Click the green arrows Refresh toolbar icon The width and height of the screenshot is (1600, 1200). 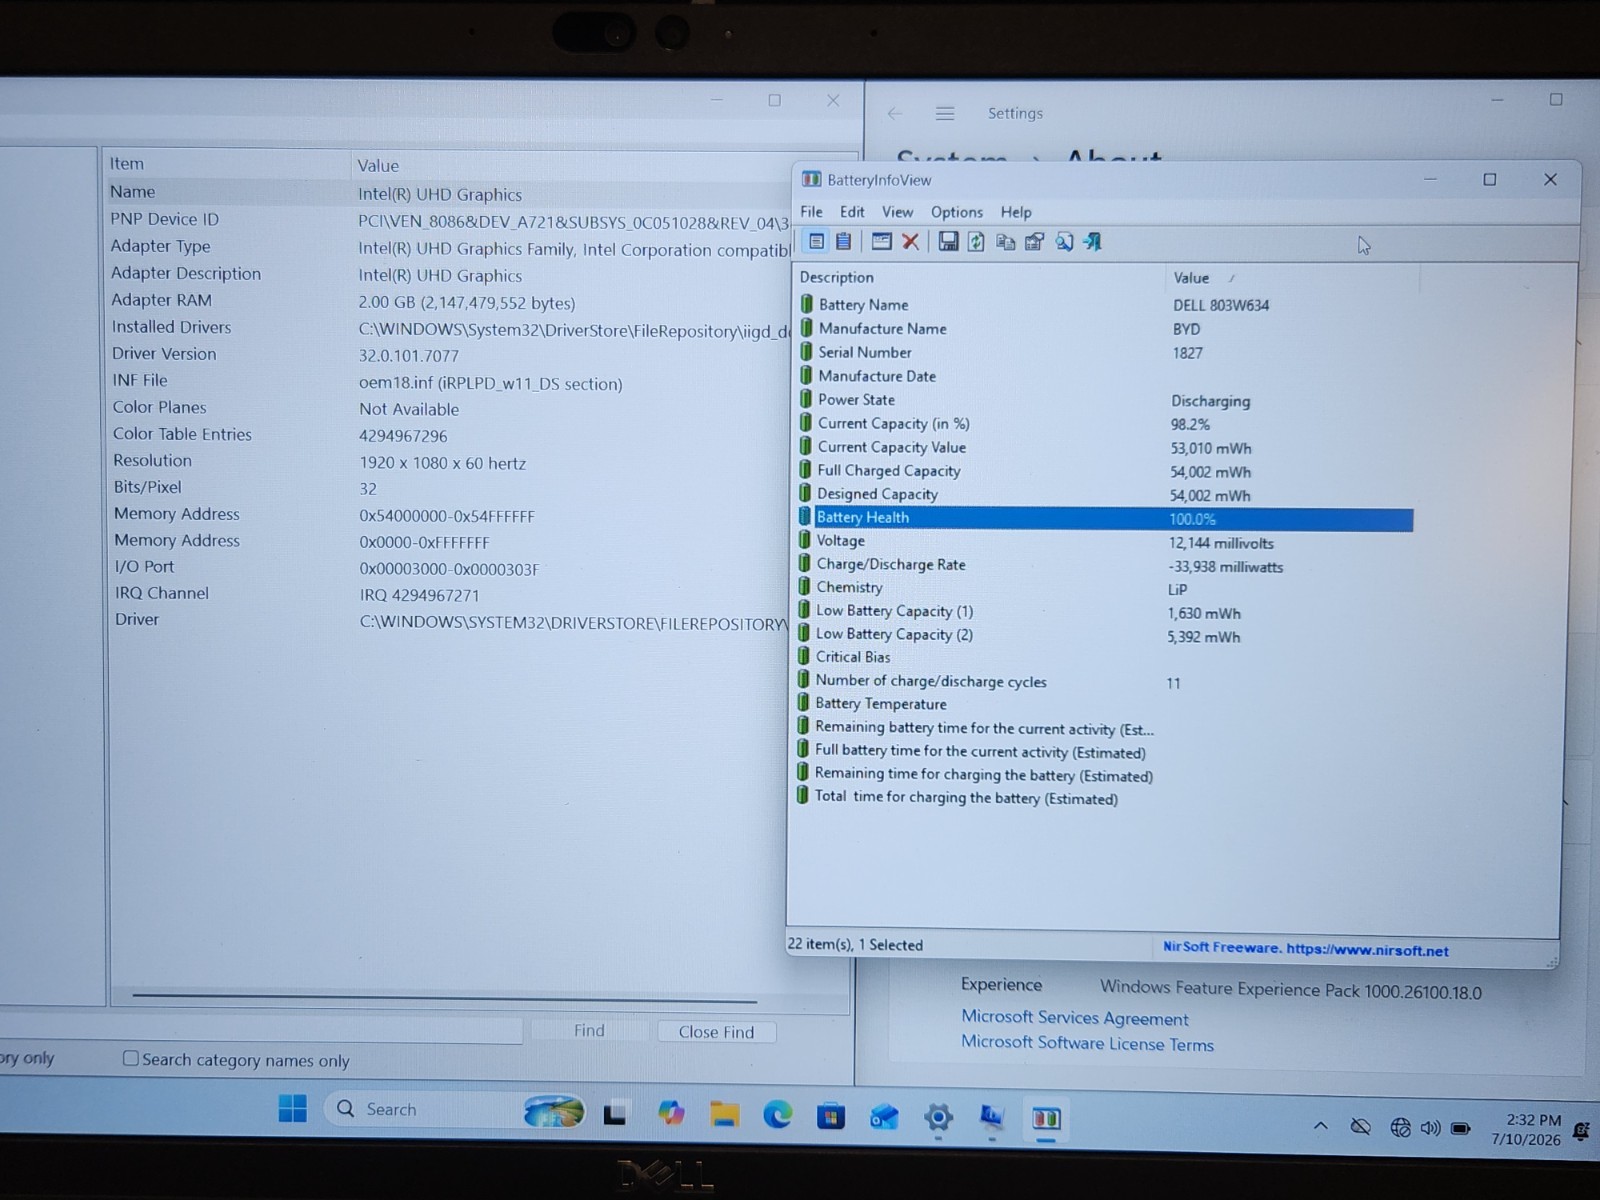coord(976,241)
